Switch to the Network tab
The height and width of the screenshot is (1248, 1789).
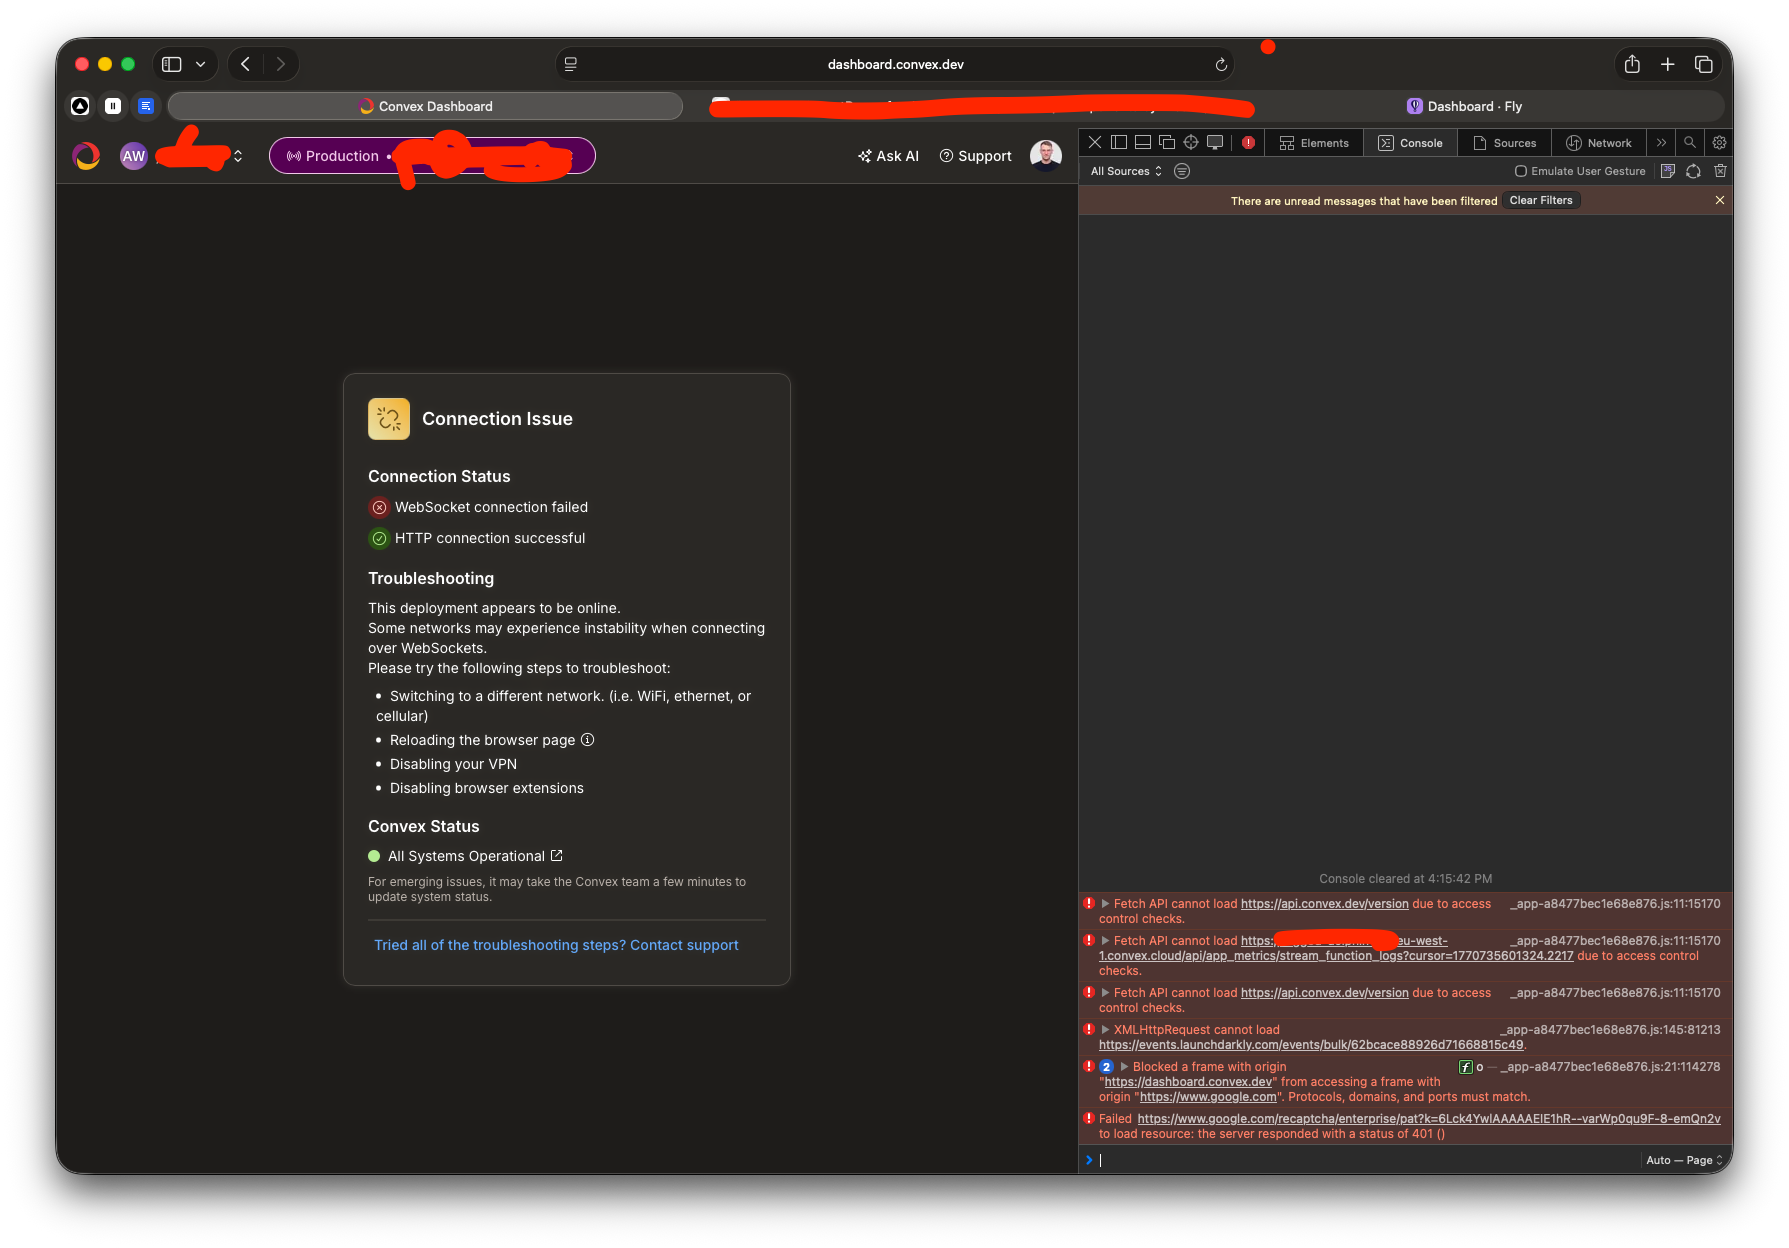point(1598,142)
